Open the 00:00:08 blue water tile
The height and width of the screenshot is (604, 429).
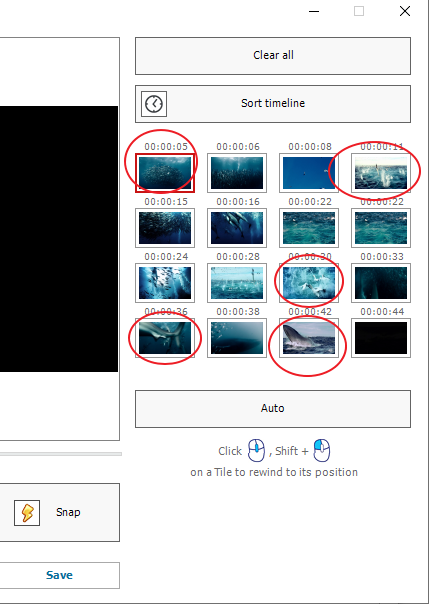tap(309, 173)
